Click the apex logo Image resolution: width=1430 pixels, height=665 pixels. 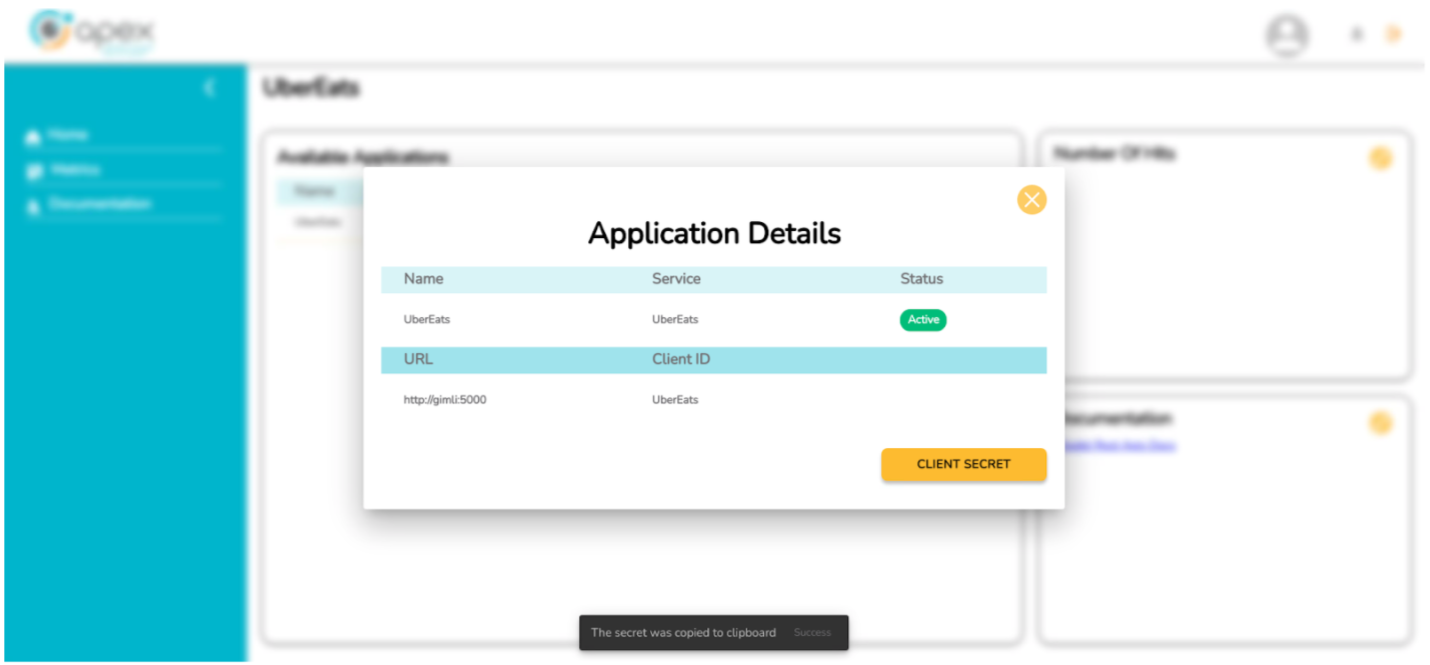tap(91, 32)
